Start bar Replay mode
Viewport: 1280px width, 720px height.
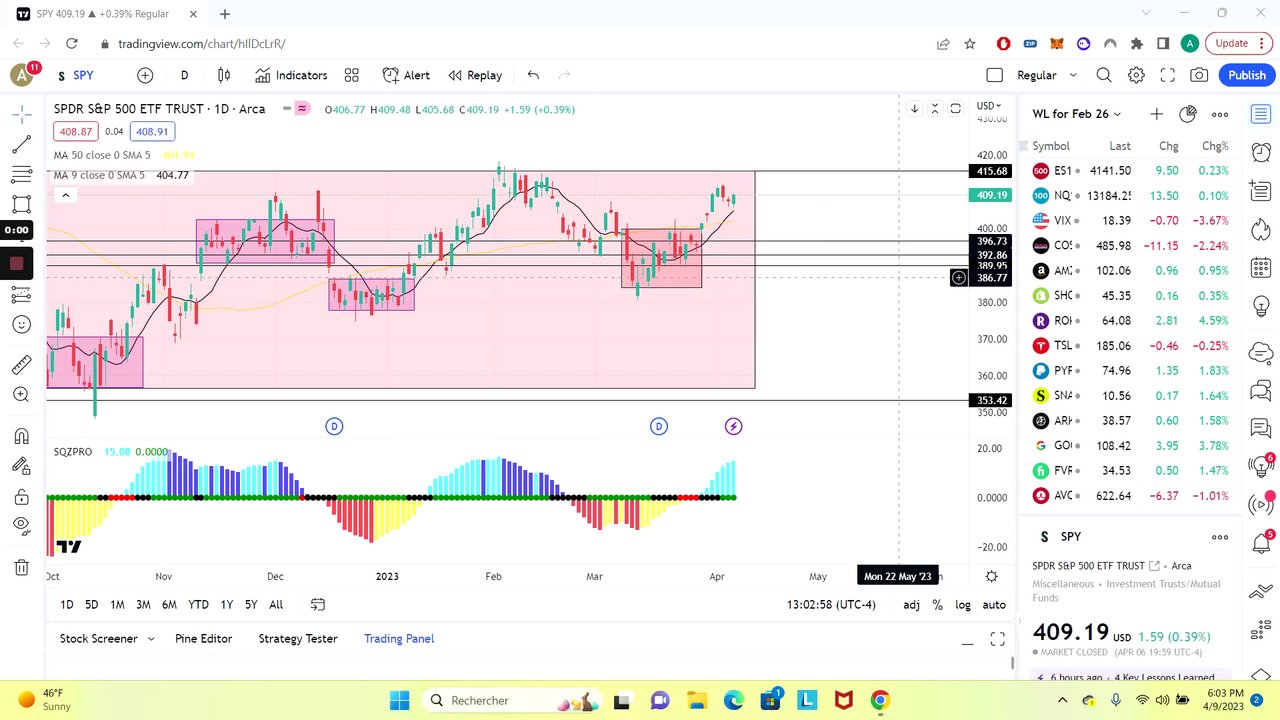pos(475,75)
